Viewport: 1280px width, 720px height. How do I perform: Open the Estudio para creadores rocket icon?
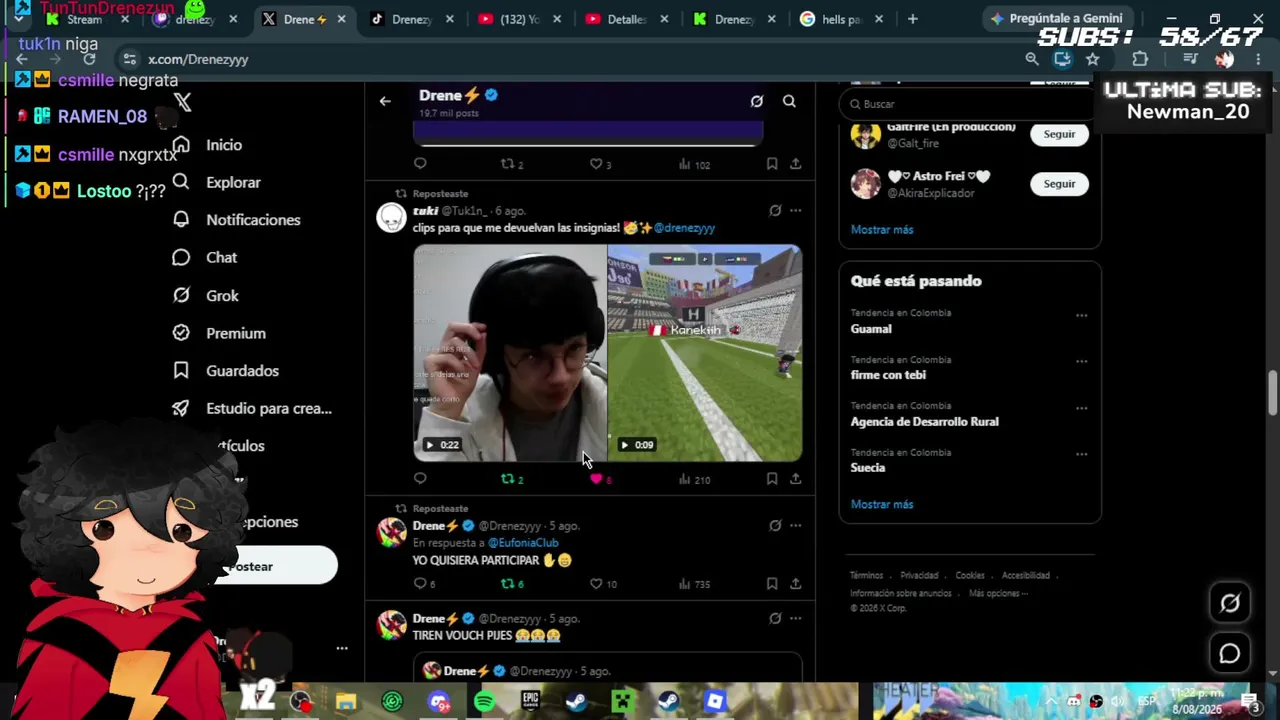click(x=181, y=408)
